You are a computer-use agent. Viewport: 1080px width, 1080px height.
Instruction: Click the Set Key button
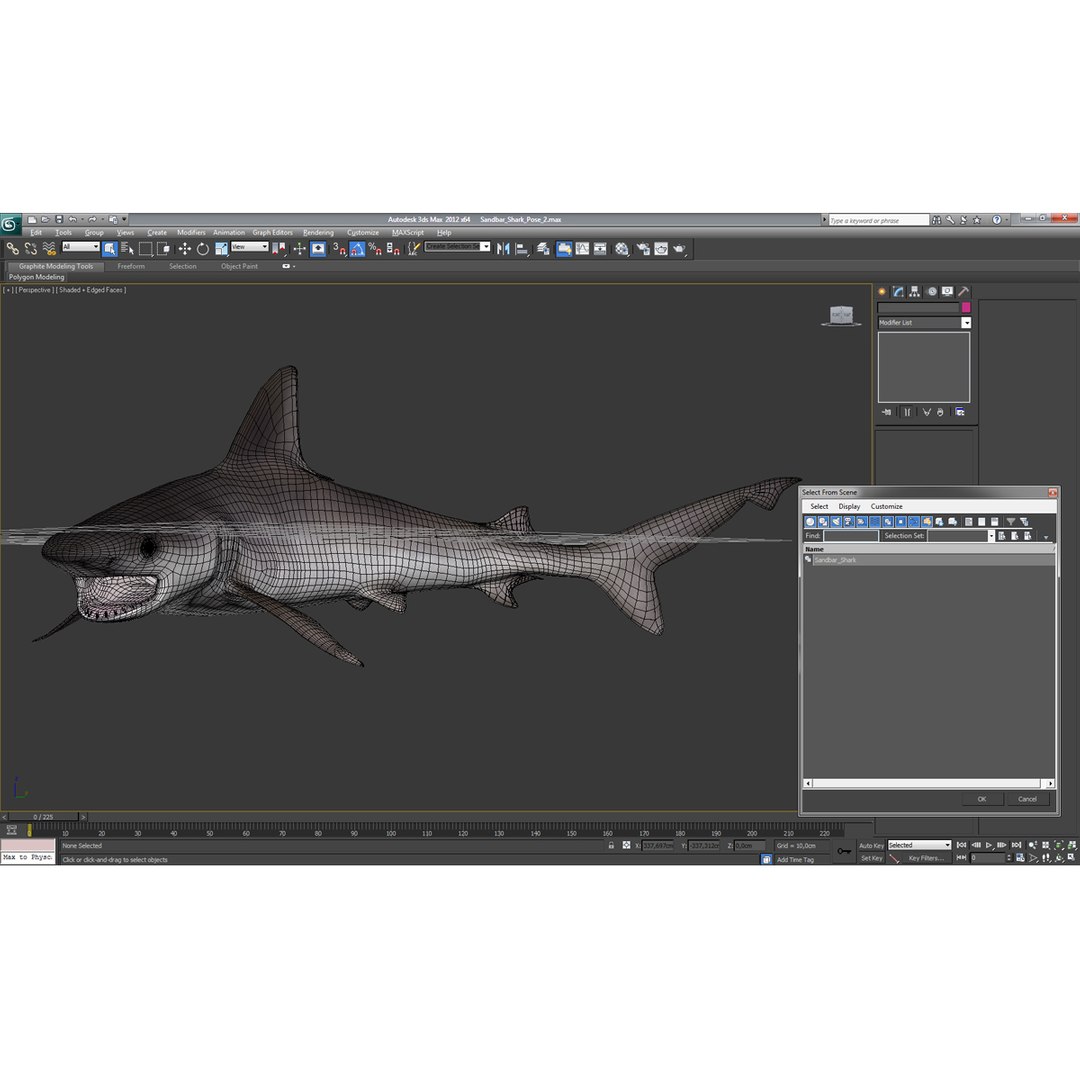871,858
